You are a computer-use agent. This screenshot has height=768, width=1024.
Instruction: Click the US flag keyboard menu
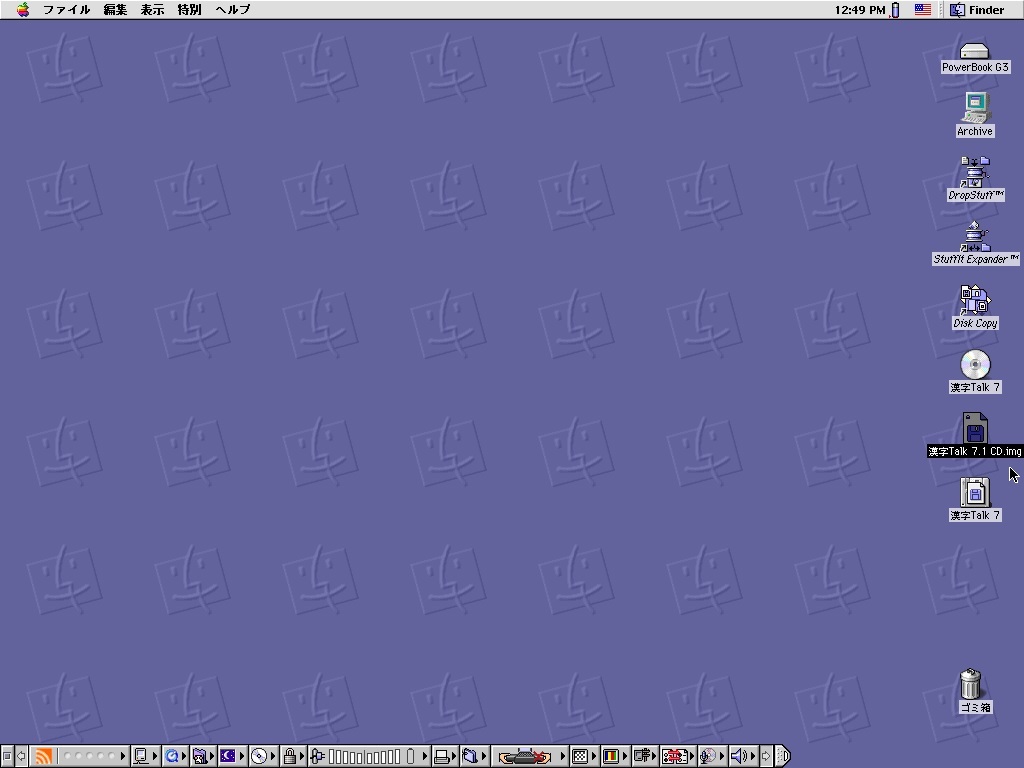tap(922, 9)
